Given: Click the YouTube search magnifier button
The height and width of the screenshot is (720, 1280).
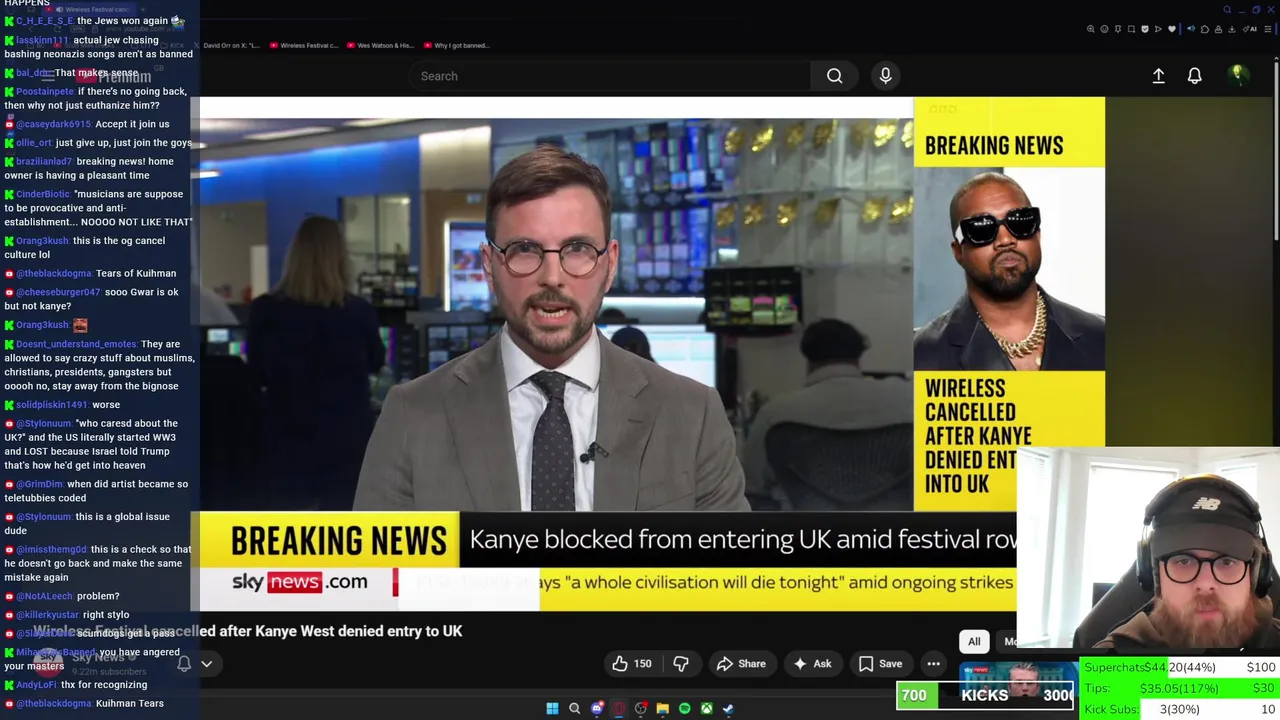Looking at the screenshot, I should pos(834,76).
